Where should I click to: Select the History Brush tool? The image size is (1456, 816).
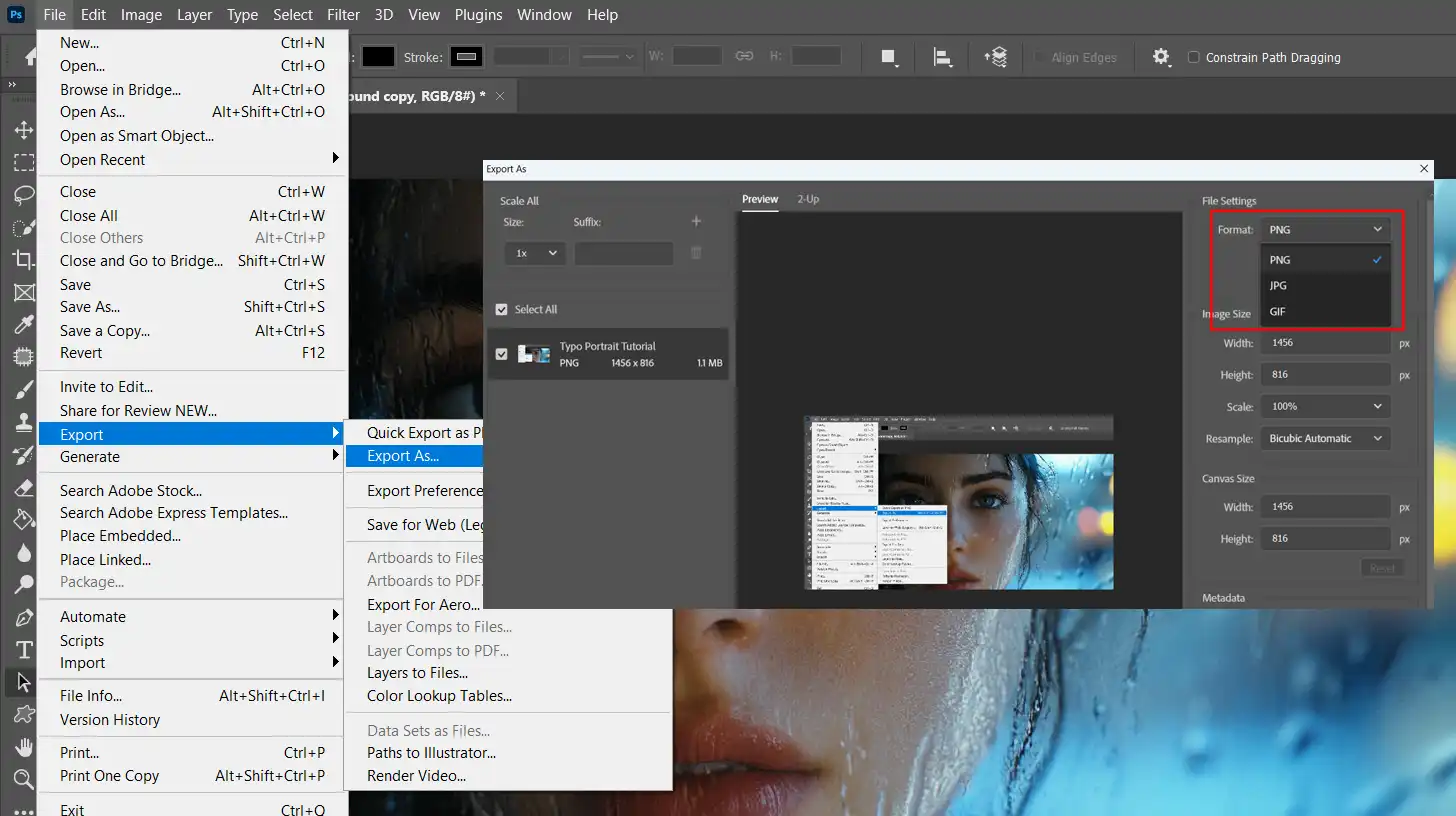click(x=23, y=455)
